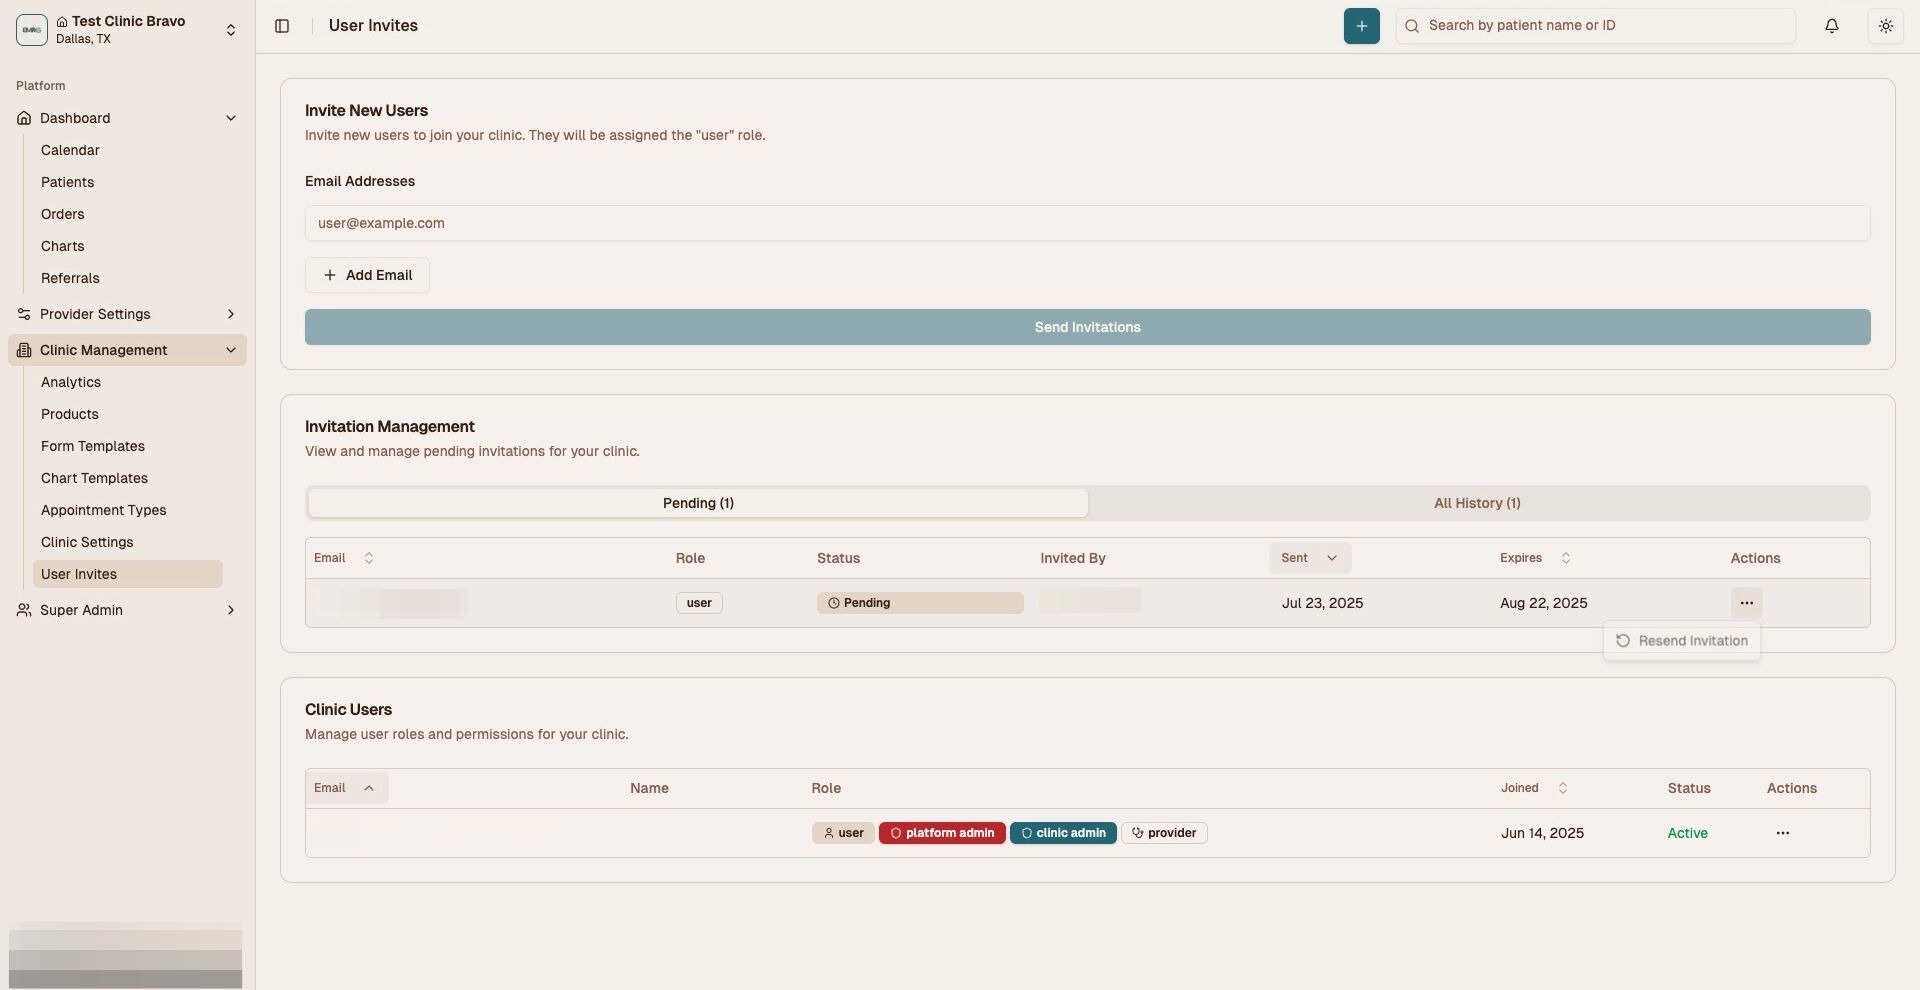
Task: Open Orders in the sidebar
Action: point(62,214)
